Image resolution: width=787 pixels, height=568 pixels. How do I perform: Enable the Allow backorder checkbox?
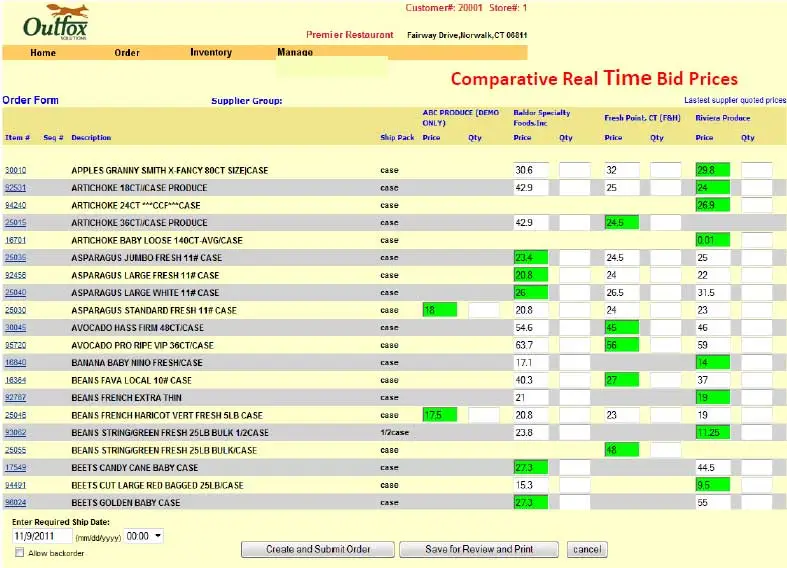point(20,553)
